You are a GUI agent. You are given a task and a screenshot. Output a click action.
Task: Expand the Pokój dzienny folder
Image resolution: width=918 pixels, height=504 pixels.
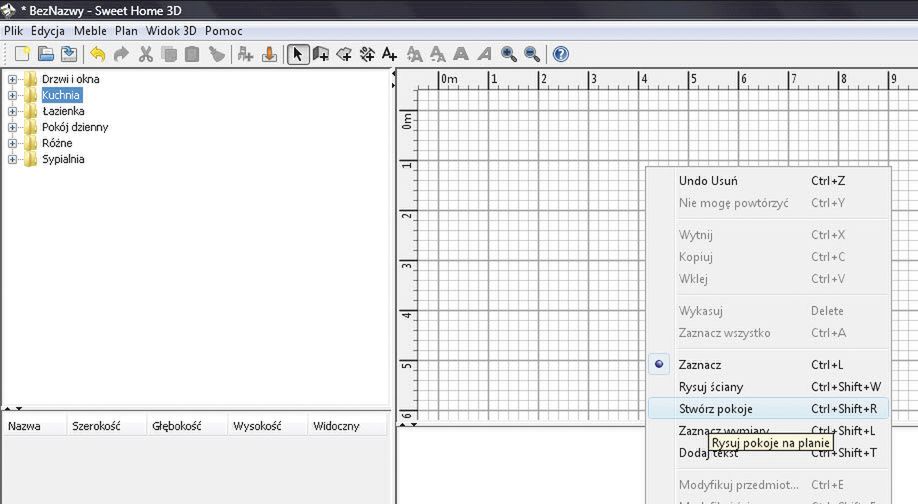[x=12, y=127]
